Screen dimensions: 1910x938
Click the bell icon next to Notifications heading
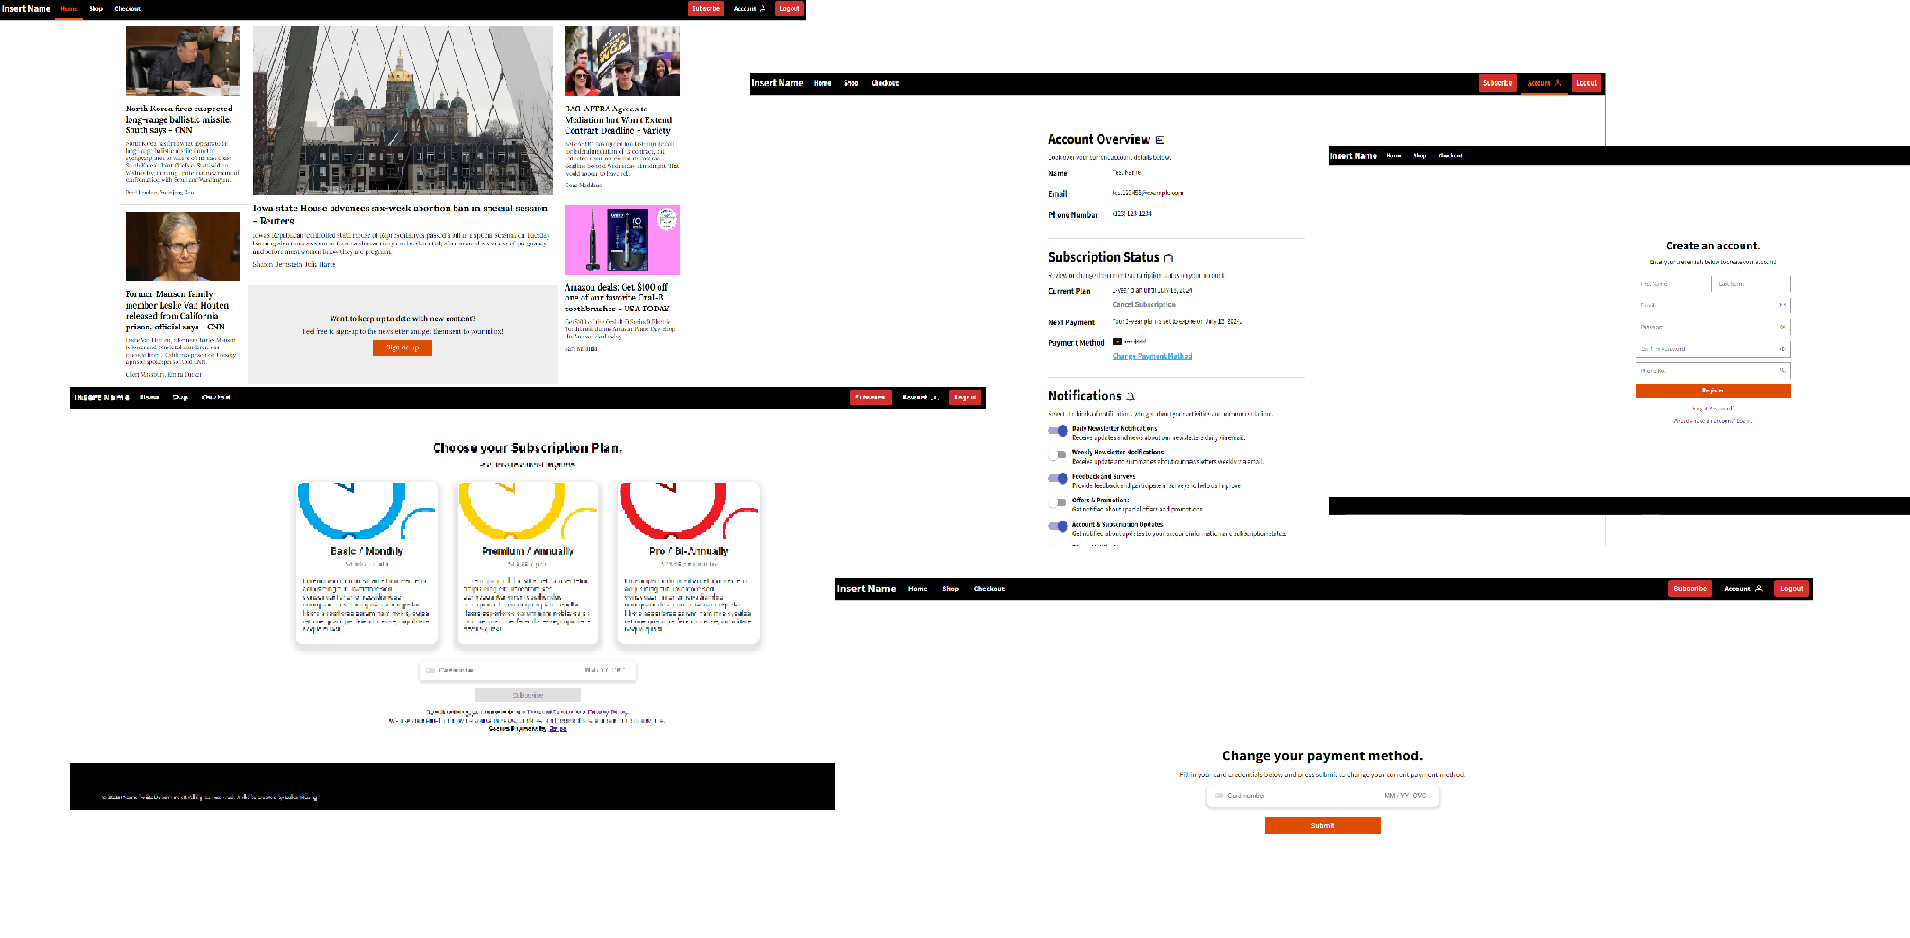[1130, 396]
